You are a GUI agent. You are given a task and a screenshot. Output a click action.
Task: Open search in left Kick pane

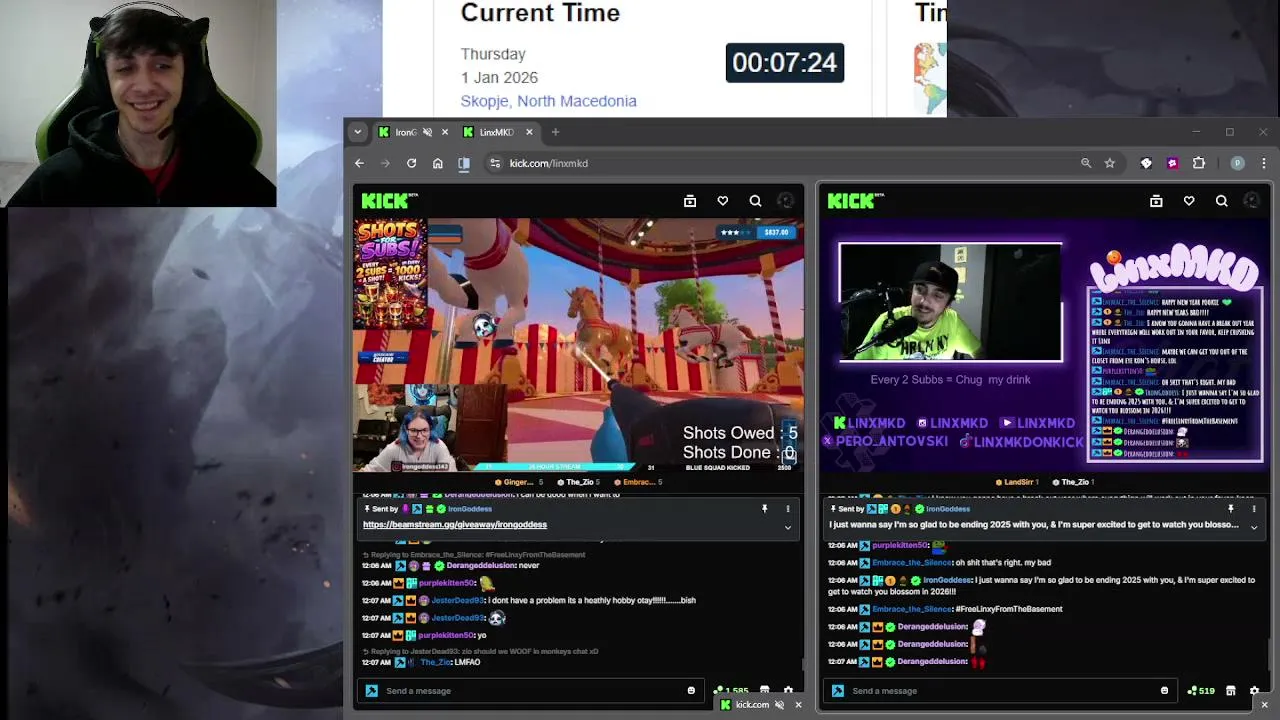click(x=755, y=201)
